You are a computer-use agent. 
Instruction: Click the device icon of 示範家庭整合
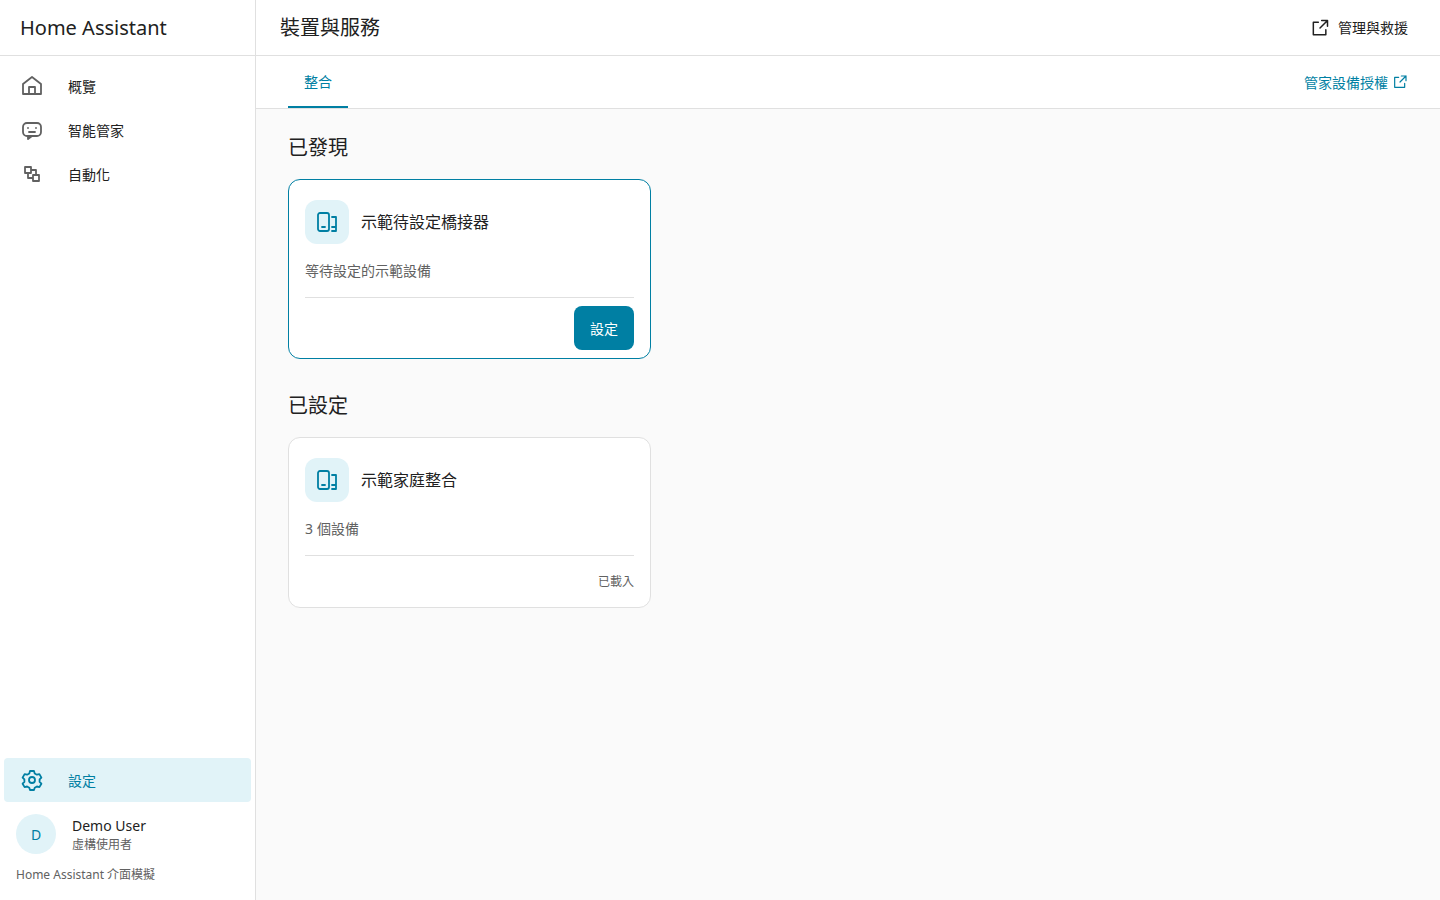tap(327, 480)
